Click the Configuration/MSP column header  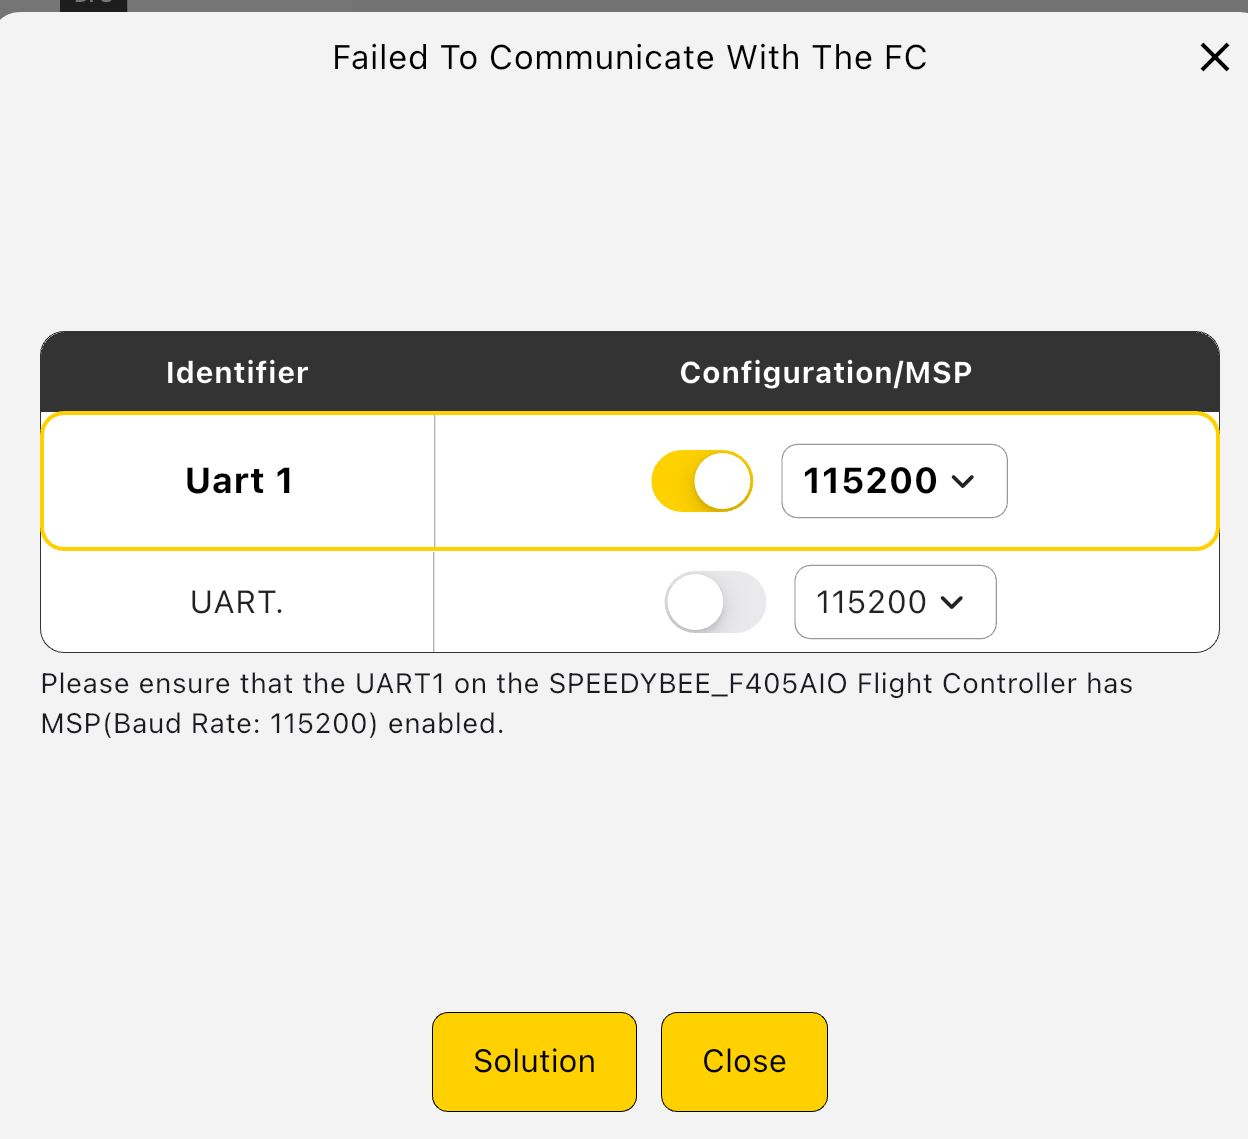[825, 372]
